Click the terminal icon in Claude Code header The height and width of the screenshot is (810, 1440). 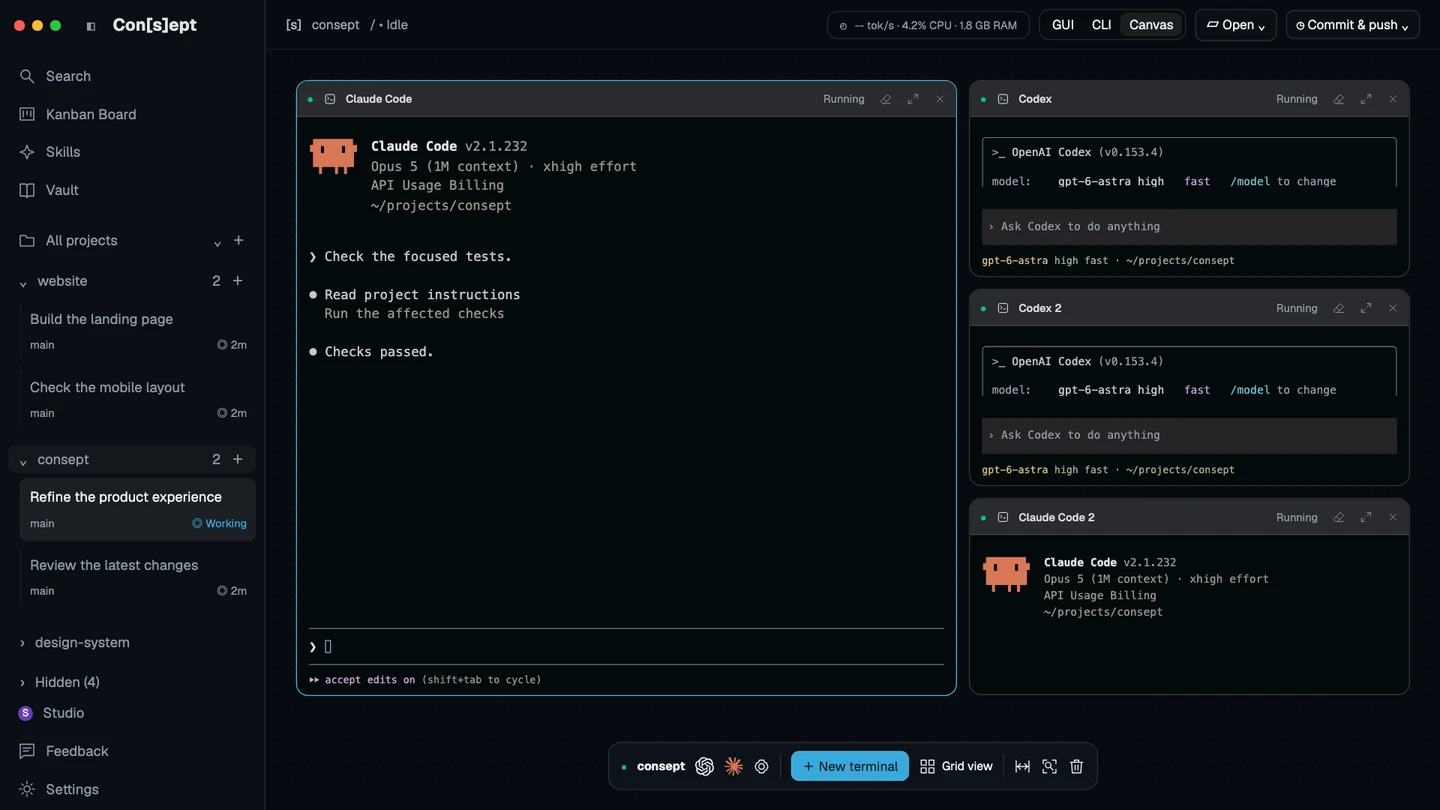(330, 99)
